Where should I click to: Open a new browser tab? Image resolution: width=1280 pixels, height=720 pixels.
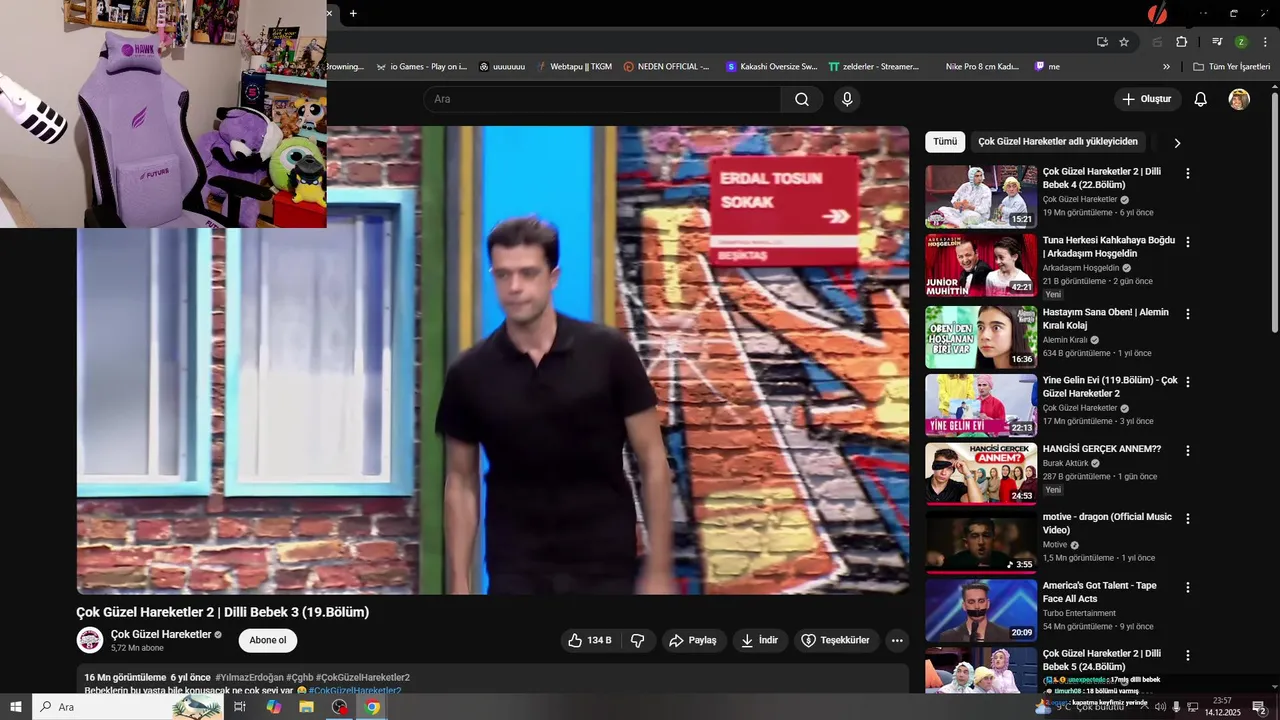[x=353, y=13]
